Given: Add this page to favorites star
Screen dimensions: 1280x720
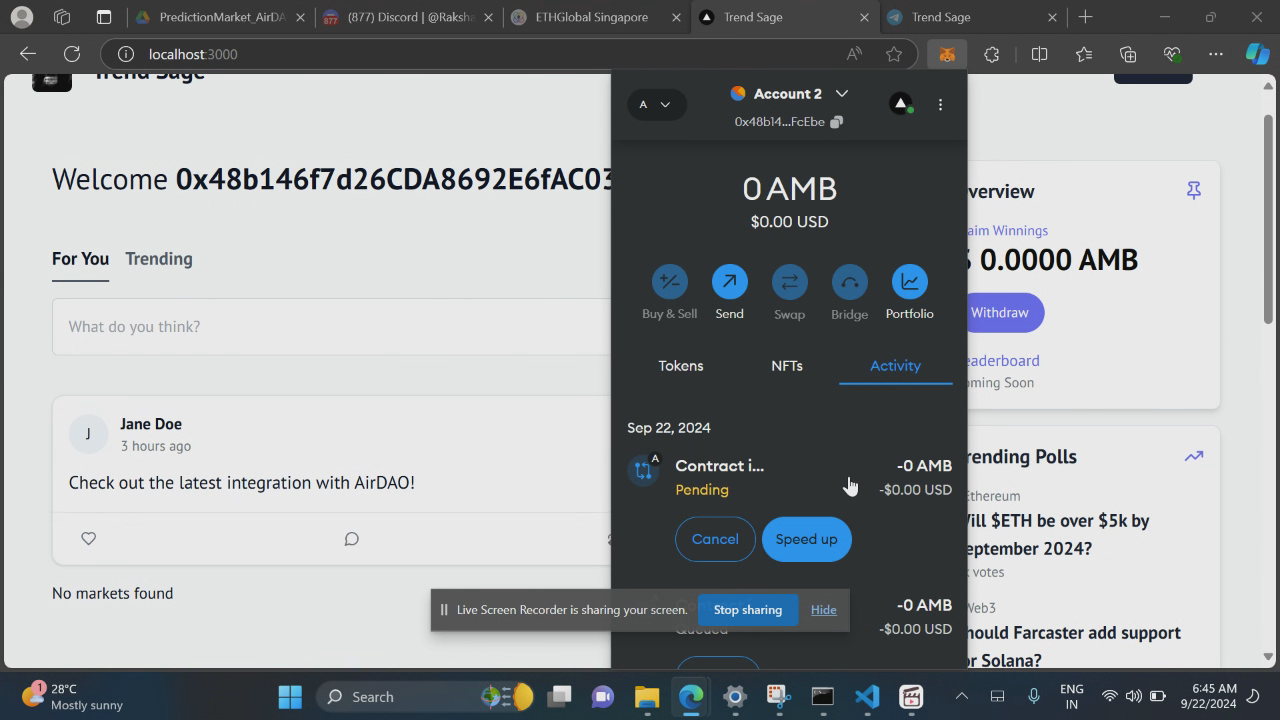Looking at the screenshot, I should click(894, 54).
